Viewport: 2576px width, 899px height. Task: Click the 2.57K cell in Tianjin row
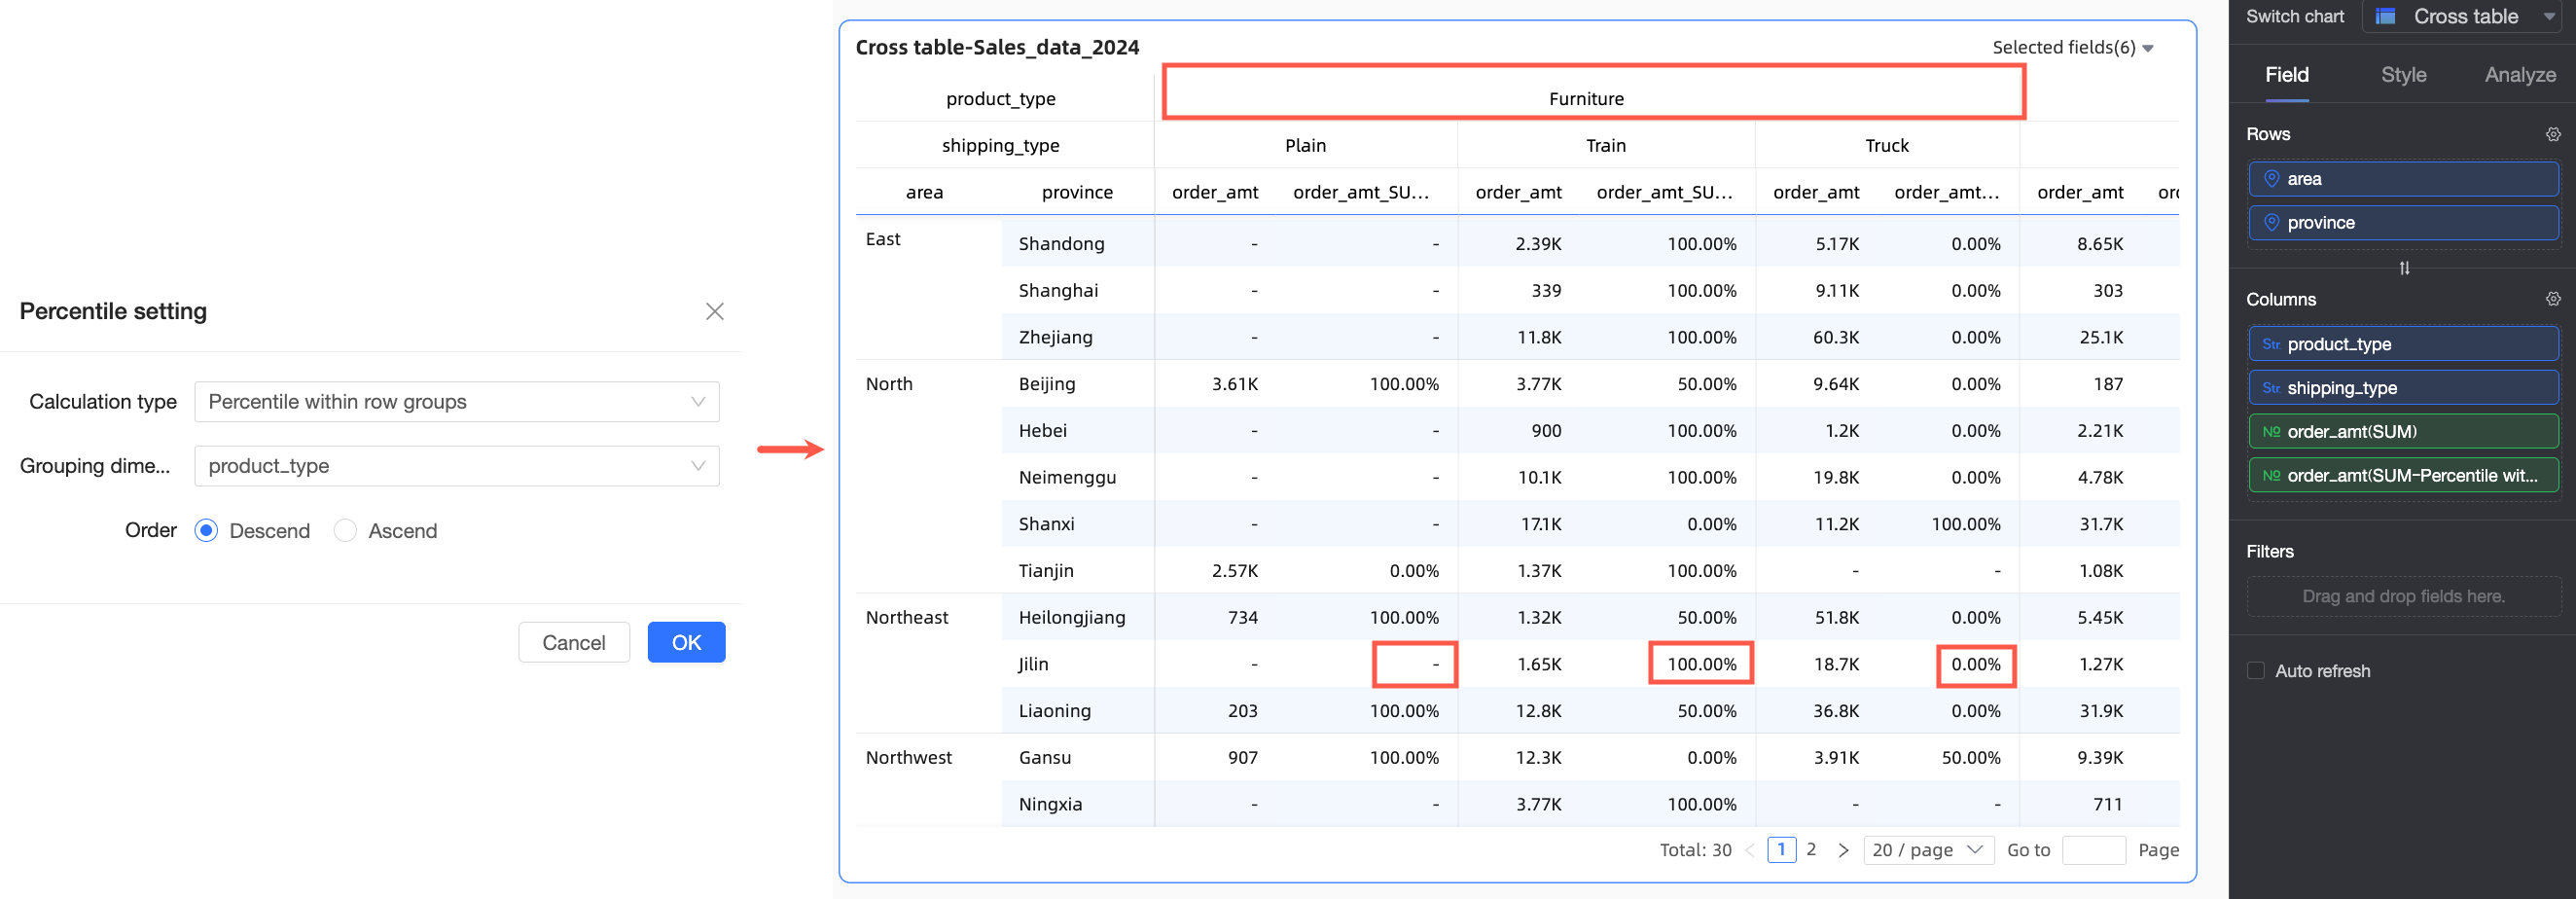click(1235, 571)
